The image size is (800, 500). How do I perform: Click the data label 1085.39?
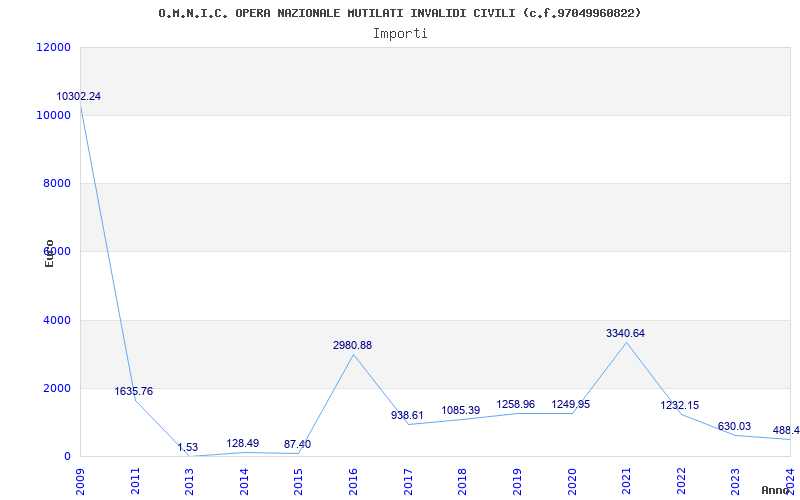click(461, 410)
